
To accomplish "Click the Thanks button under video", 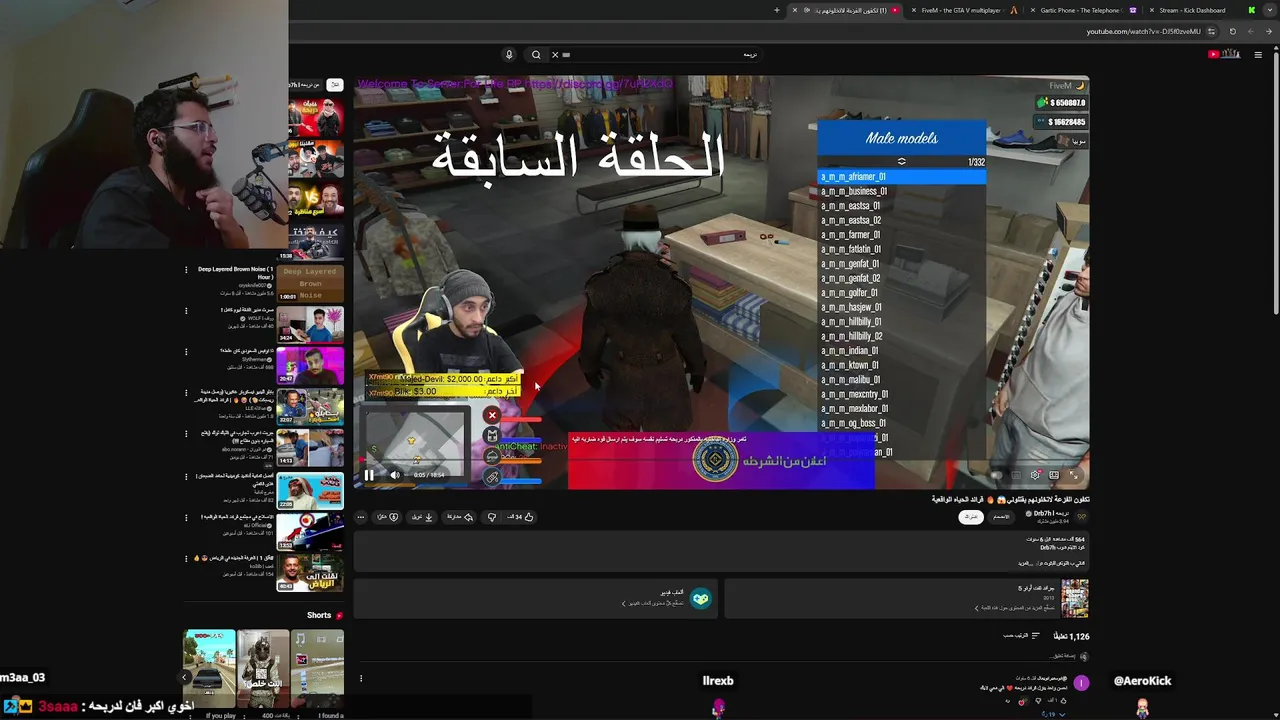I will [x=388, y=517].
